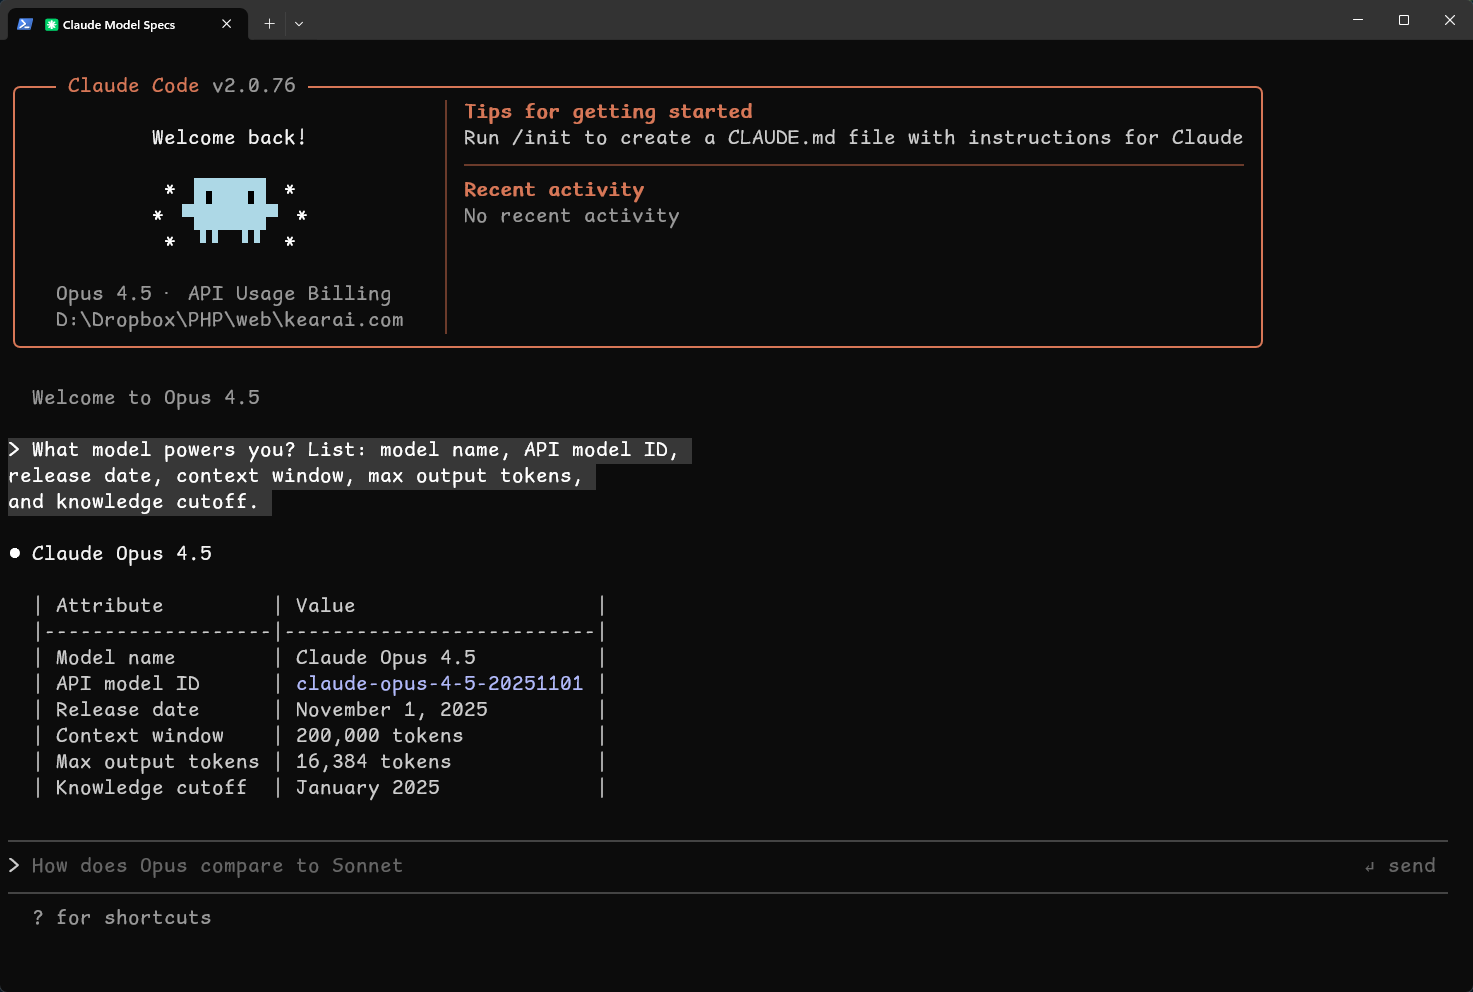The height and width of the screenshot is (992, 1473).
Task: Click 'No recent activity' text
Action: (571, 216)
